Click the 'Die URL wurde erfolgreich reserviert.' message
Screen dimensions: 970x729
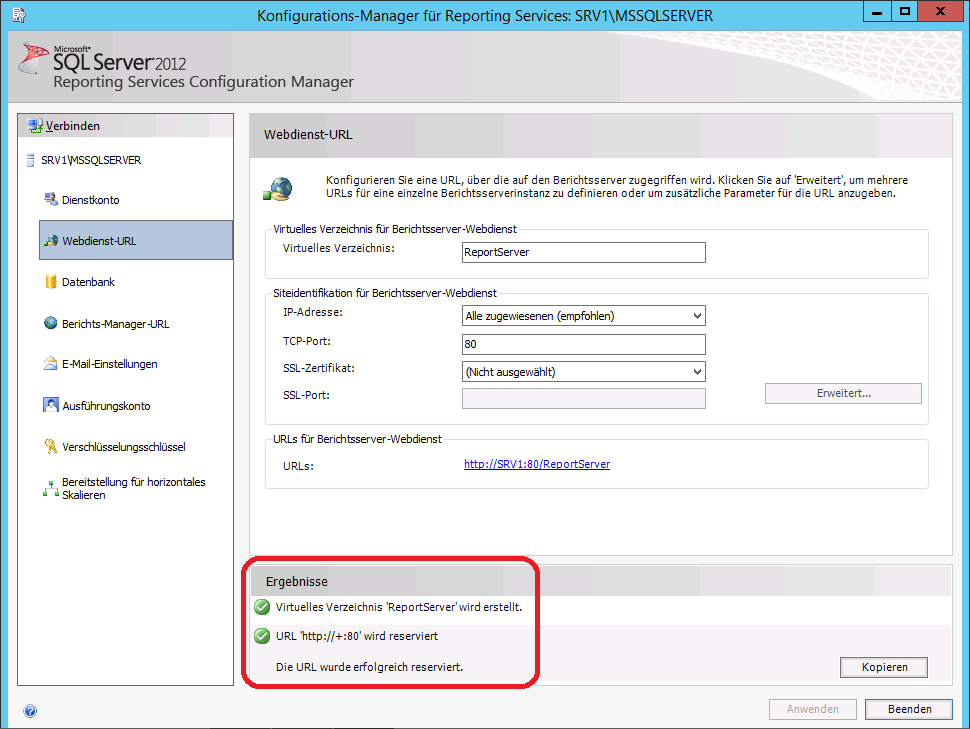[369, 667]
